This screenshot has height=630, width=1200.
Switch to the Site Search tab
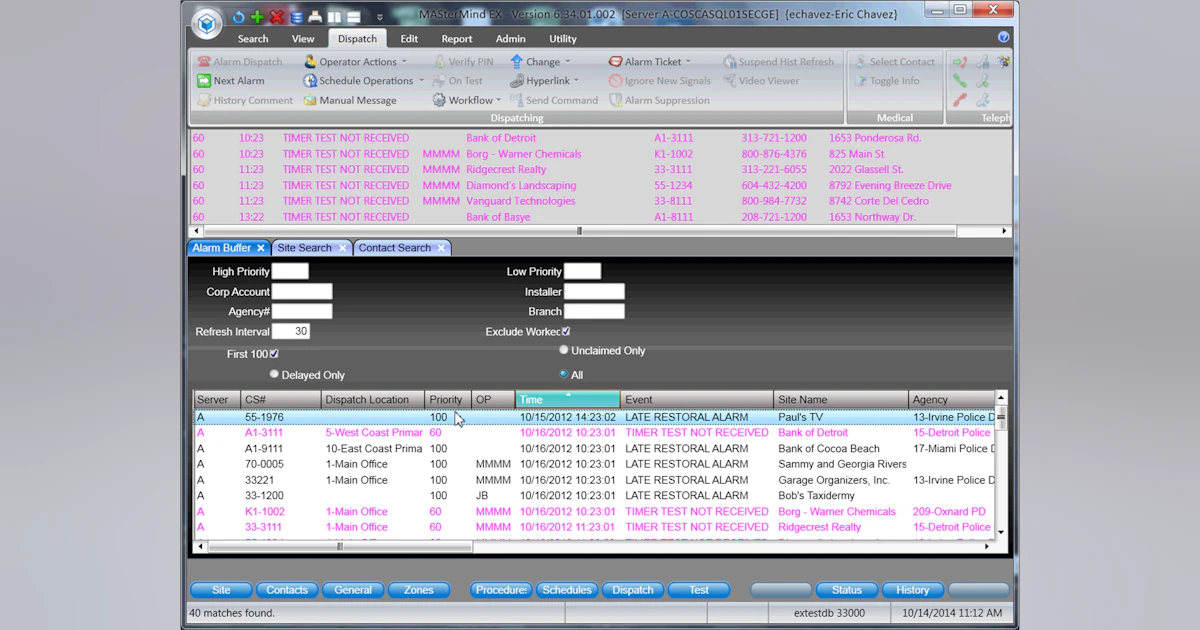coord(304,247)
